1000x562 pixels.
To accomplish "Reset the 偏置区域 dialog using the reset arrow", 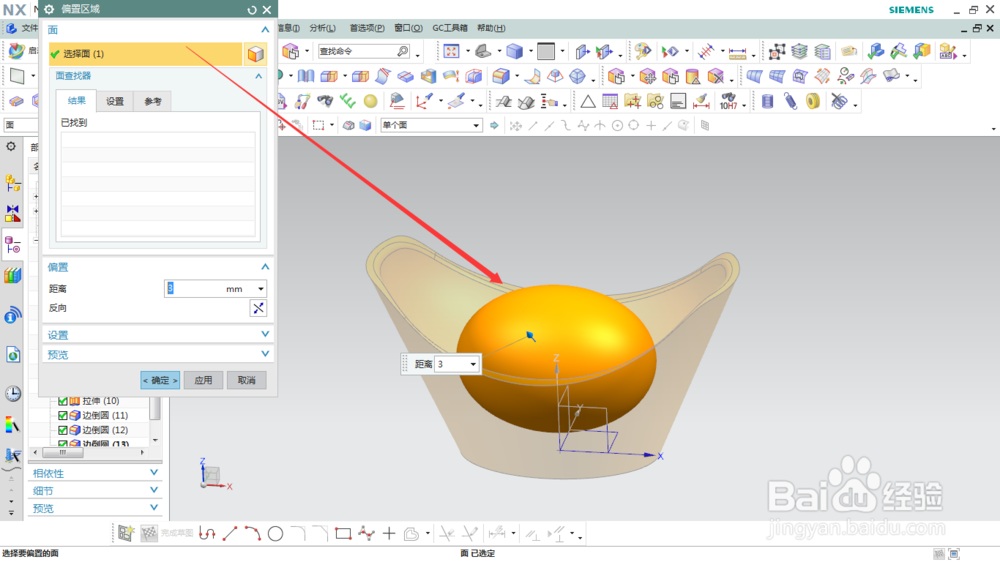I will click(x=252, y=10).
